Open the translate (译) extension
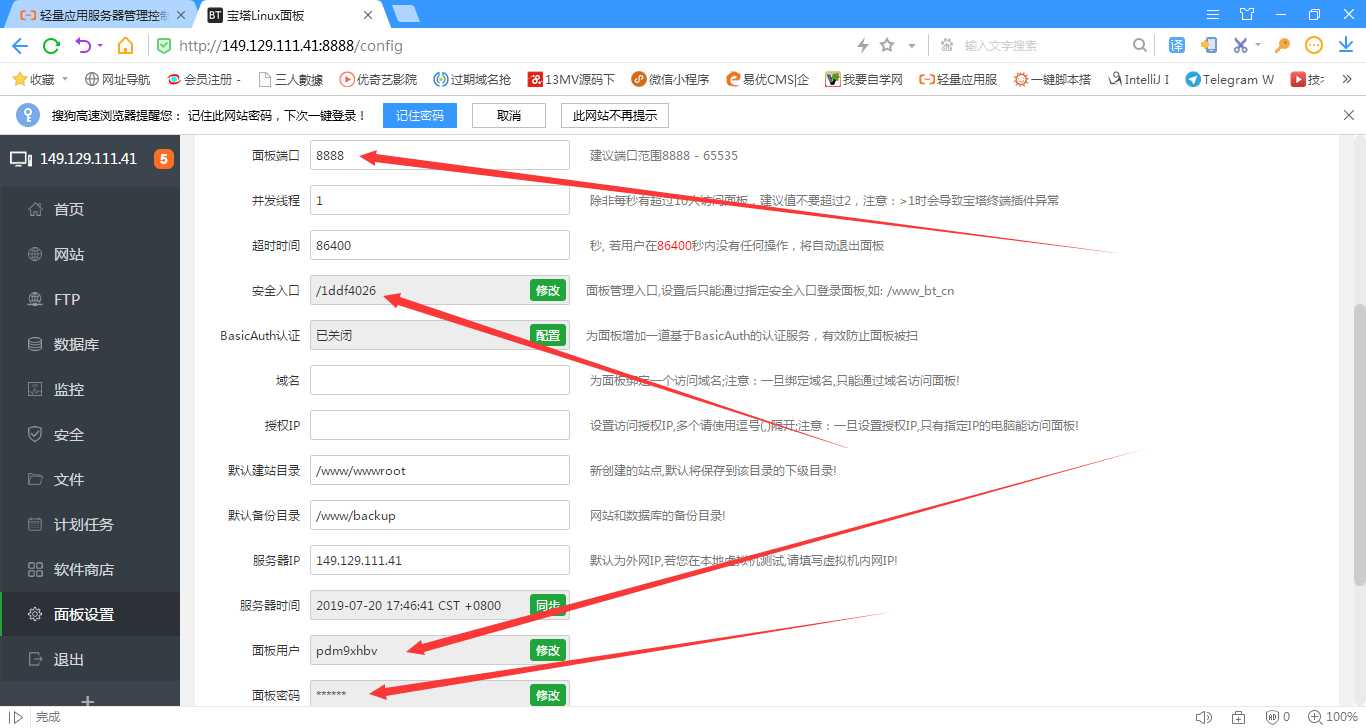Image resolution: width=1366 pixels, height=728 pixels. pos(1177,45)
